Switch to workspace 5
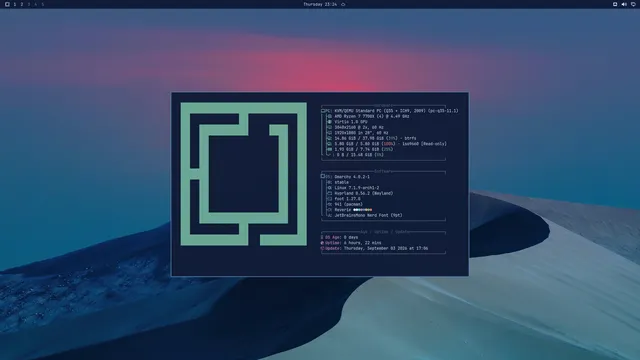Image resolution: width=640 pixels, height=360 pixels. (x=42, y=4)
